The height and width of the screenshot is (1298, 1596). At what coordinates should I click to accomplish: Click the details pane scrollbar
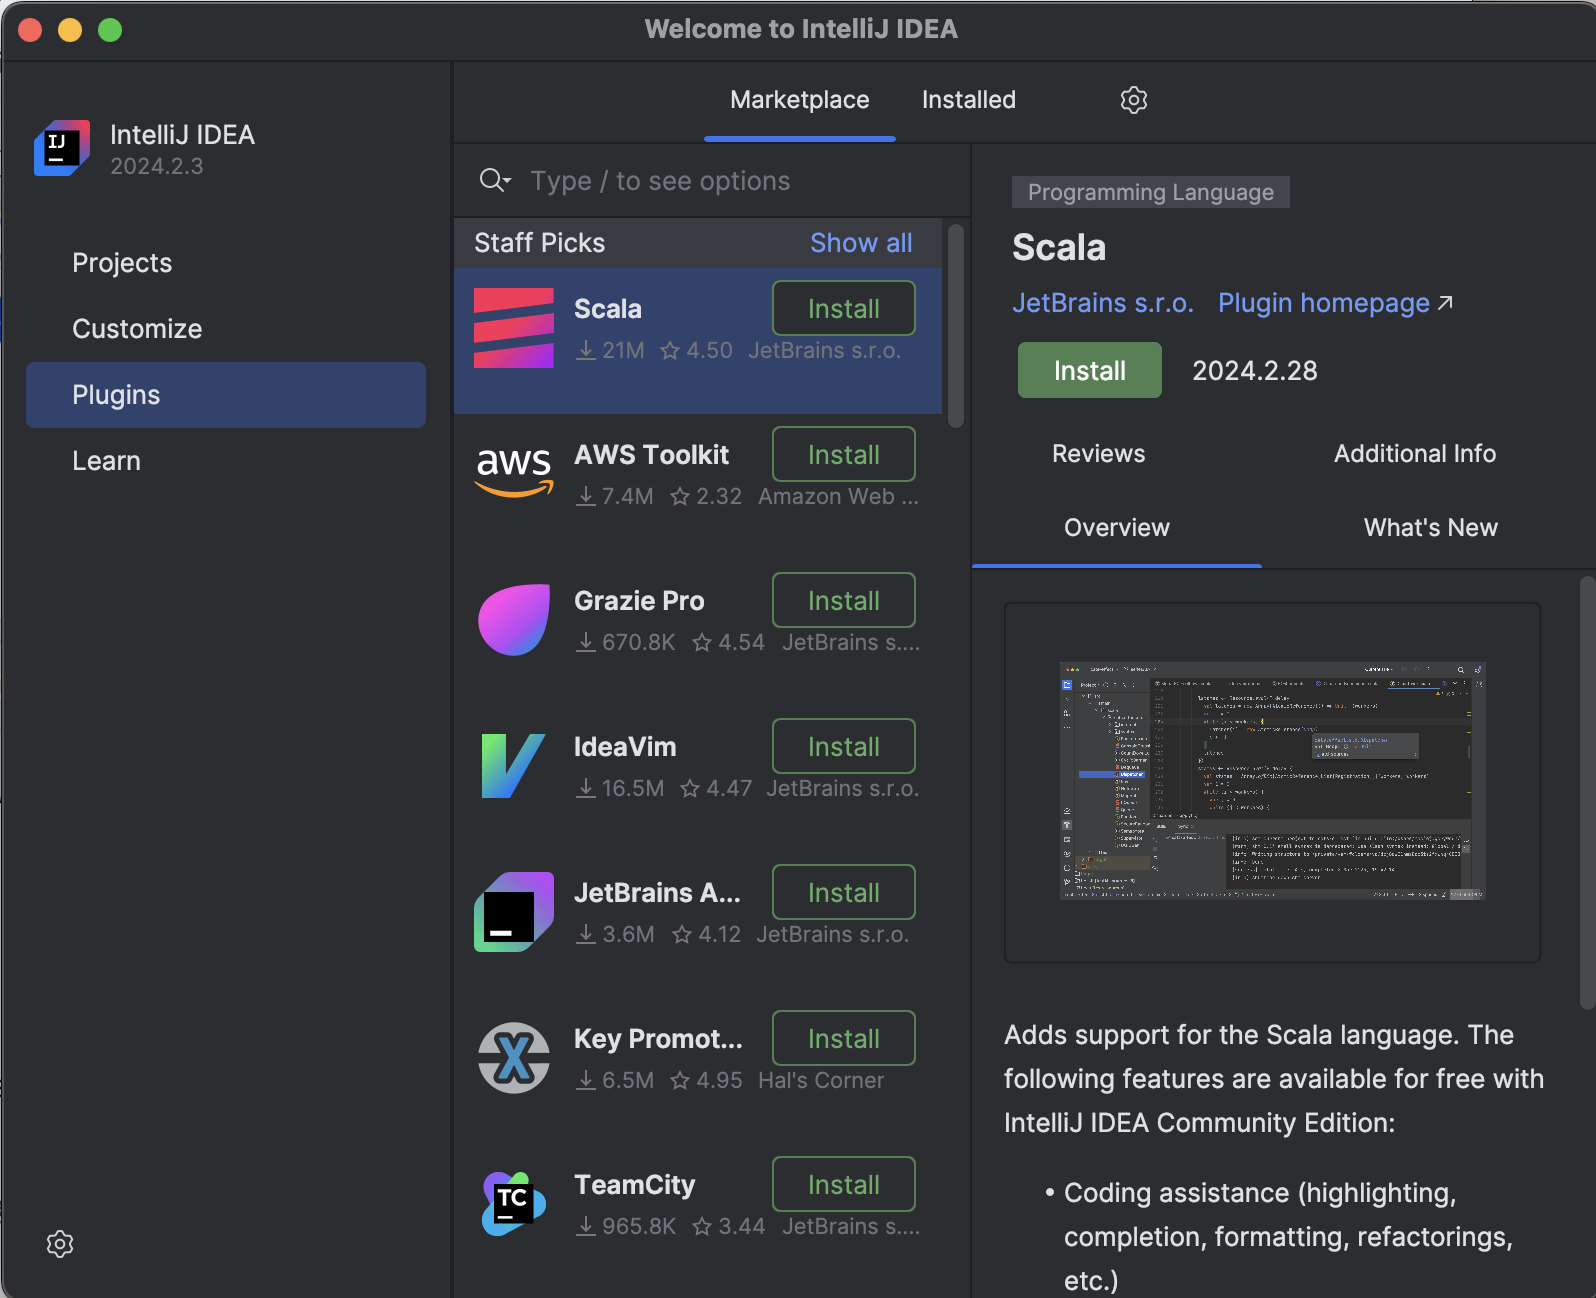1587,792
